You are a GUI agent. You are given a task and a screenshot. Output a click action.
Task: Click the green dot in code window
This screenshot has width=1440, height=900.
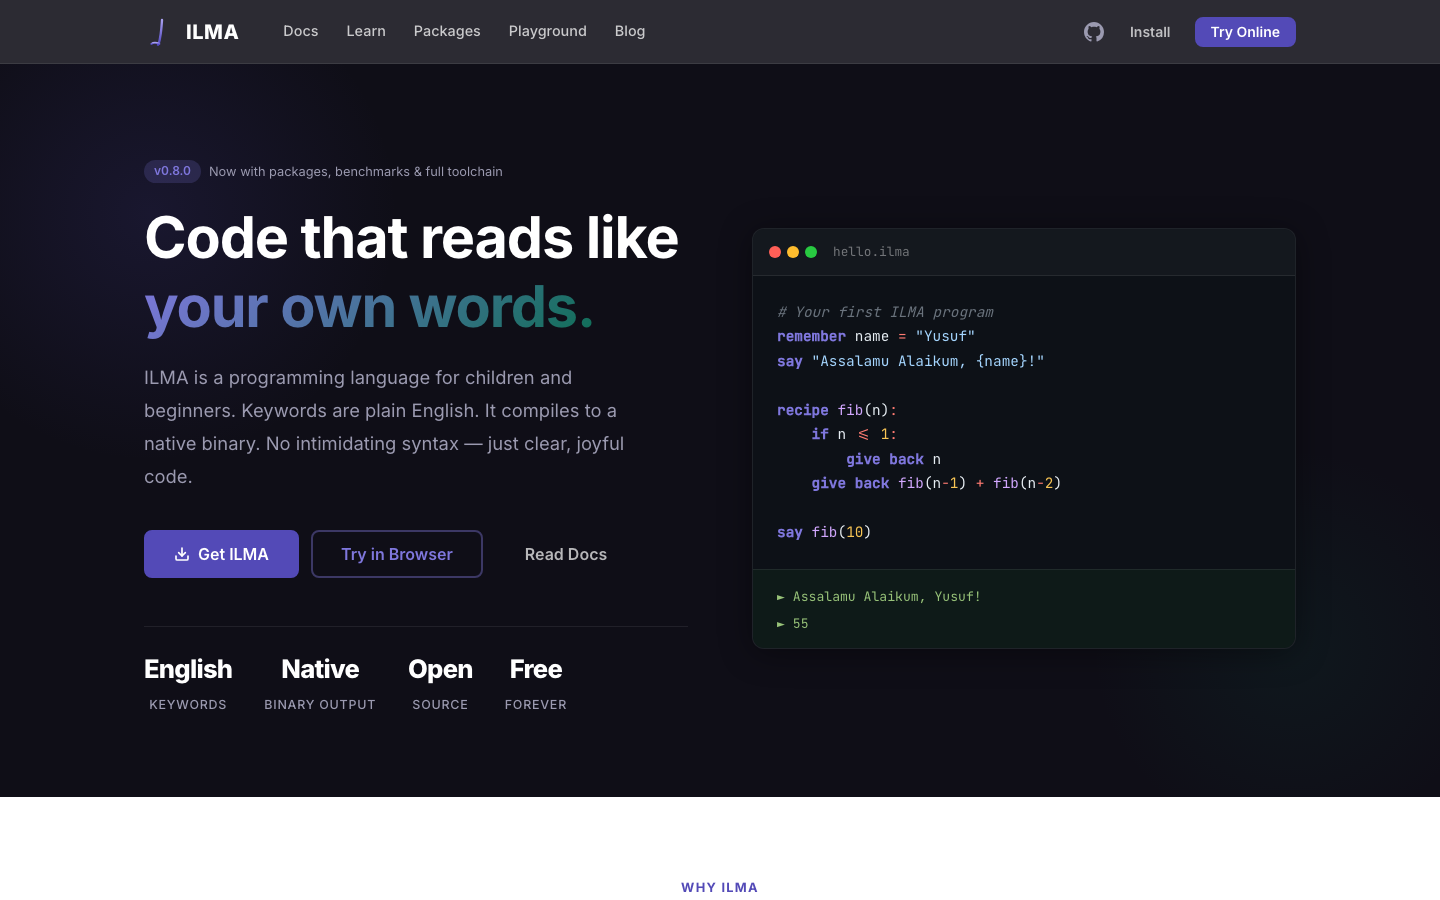coord(811,252)
